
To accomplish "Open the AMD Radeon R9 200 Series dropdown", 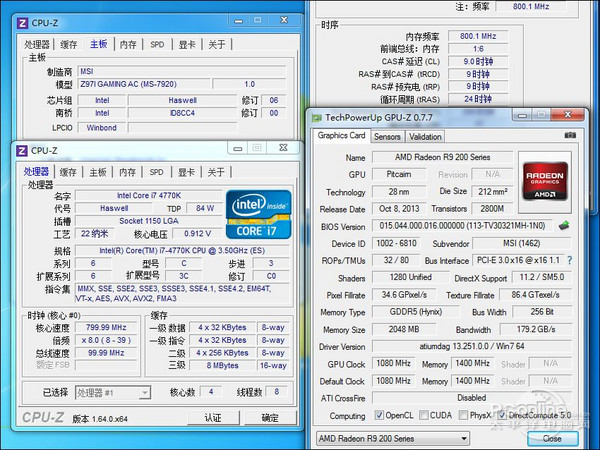I will [x=417, y=438].
